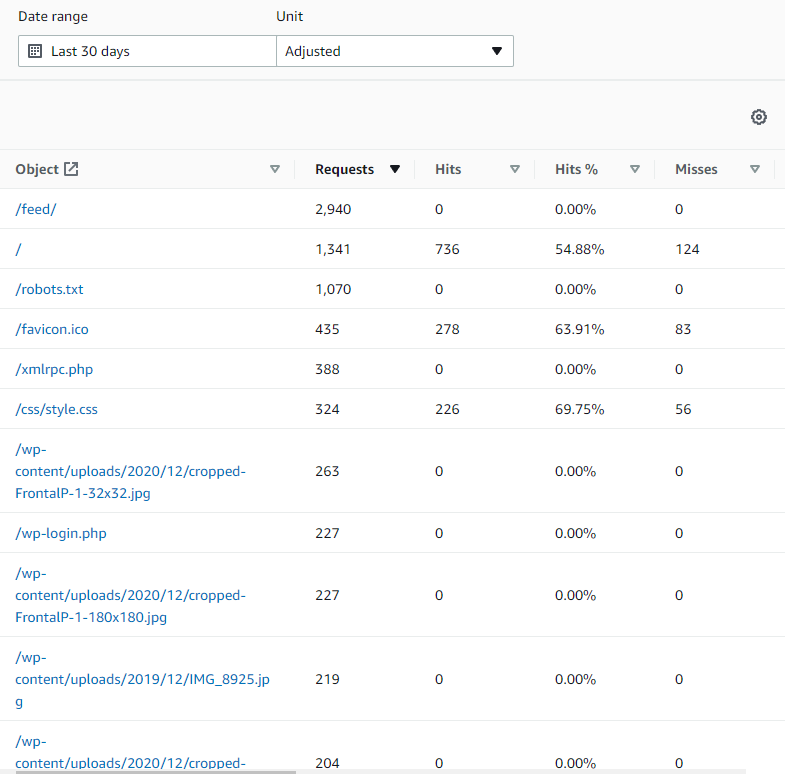This screenshot has width=785, height=774.
Task: Select the 2,940 requests value
Action: [x=333, y=209]
